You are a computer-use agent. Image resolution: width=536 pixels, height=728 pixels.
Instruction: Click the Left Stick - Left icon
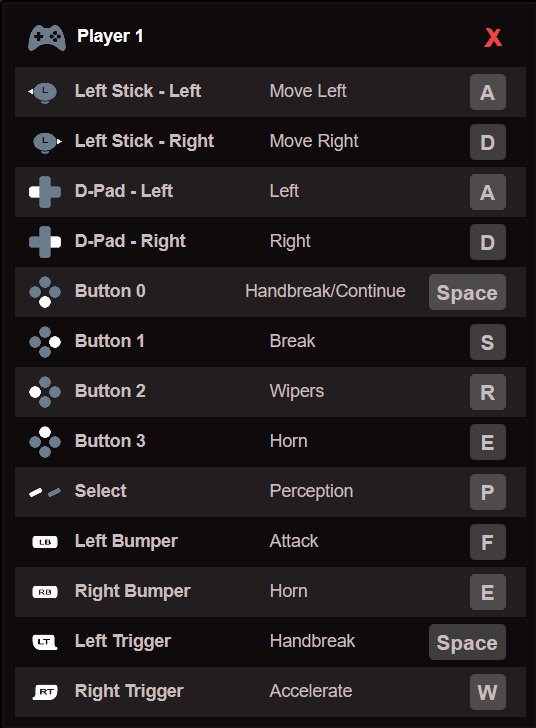coord(43,92)
